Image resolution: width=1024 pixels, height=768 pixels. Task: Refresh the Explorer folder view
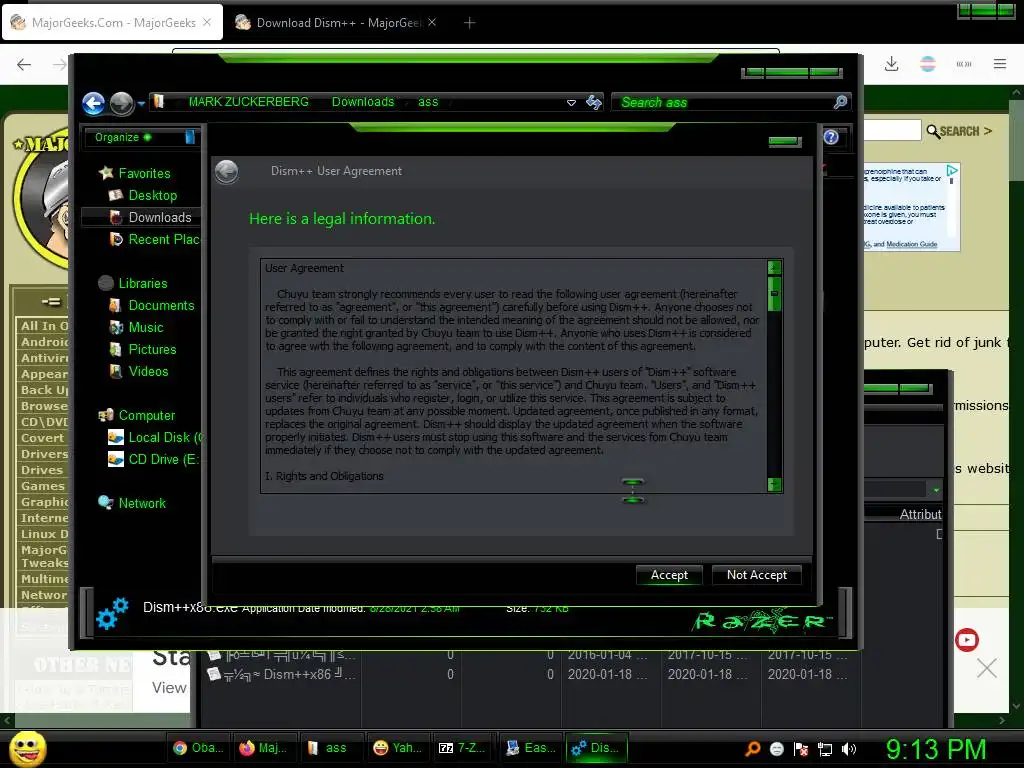pos(594,102)
